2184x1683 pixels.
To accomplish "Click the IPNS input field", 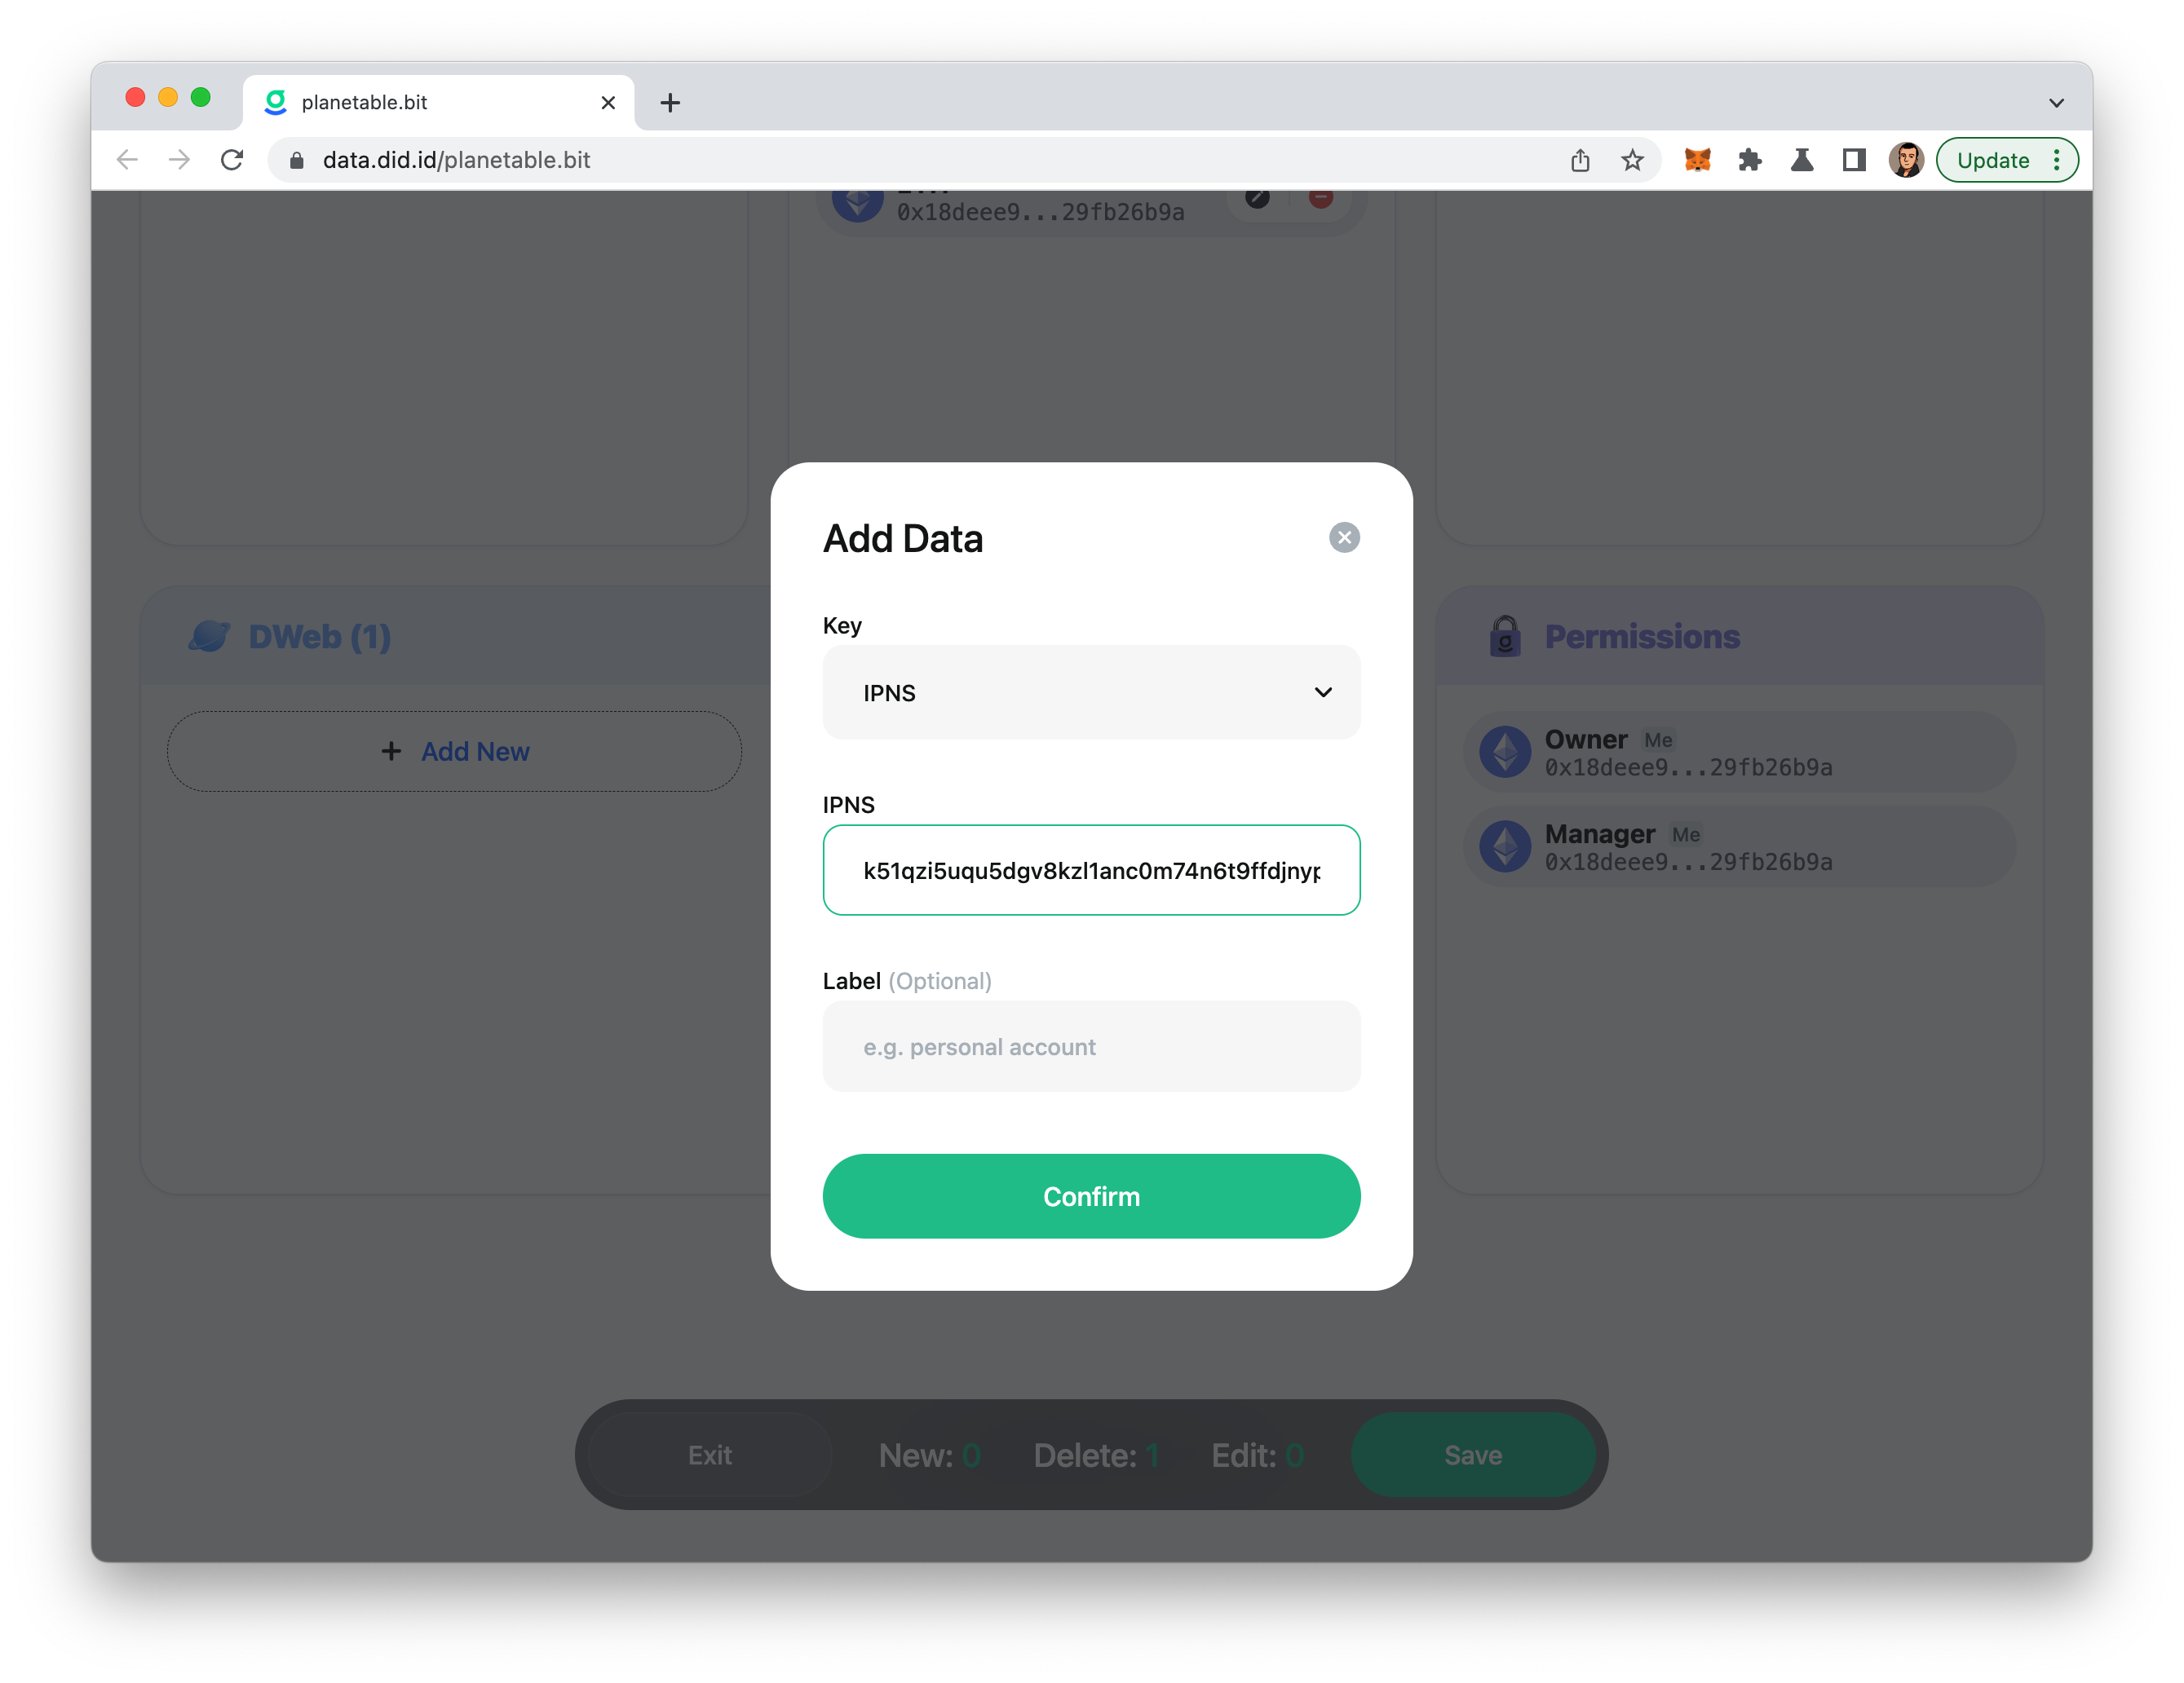I will [x=1091, y=868].
